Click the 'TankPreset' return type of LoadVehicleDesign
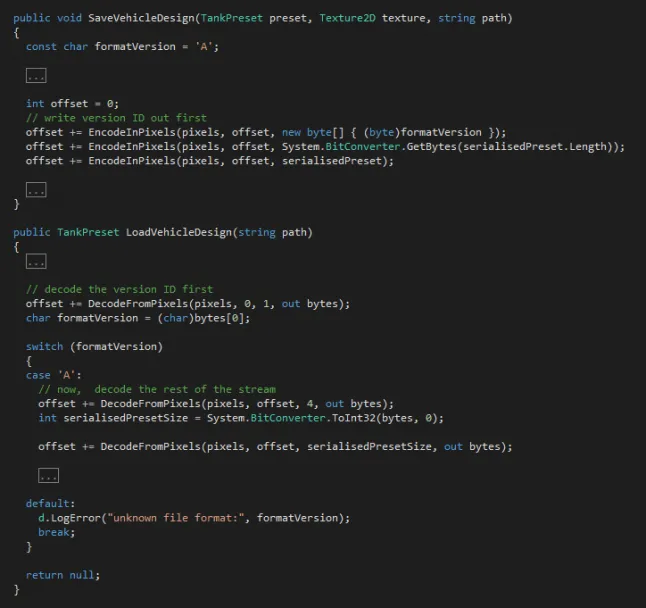 (x=88, y=232)
